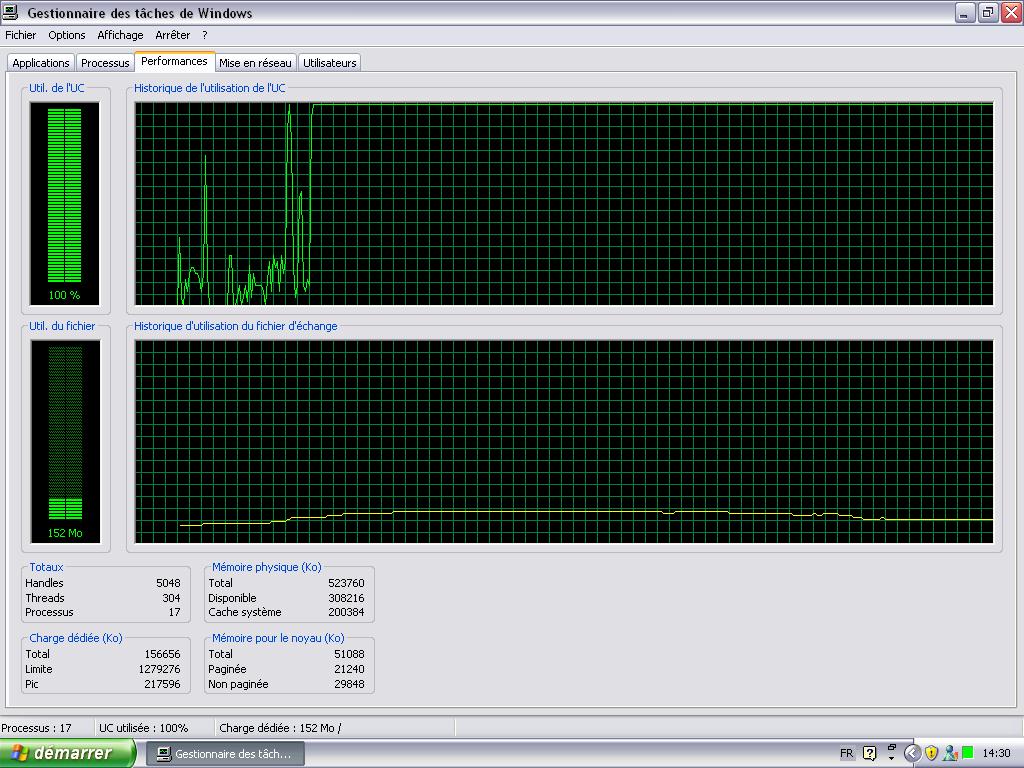Viewport: 1024px width, 768px height.
Task: Open the Fichier menu
Action: click(20, 35)
